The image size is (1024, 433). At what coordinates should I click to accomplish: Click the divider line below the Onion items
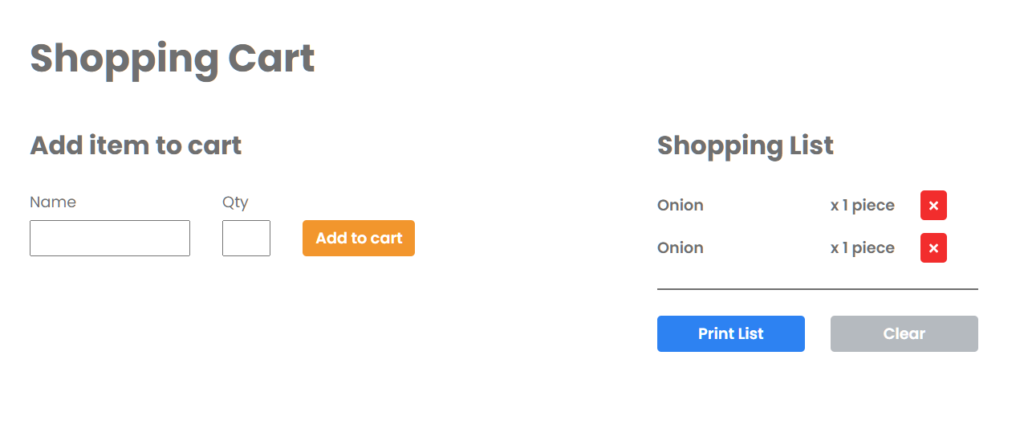click(x=818, y=289)
